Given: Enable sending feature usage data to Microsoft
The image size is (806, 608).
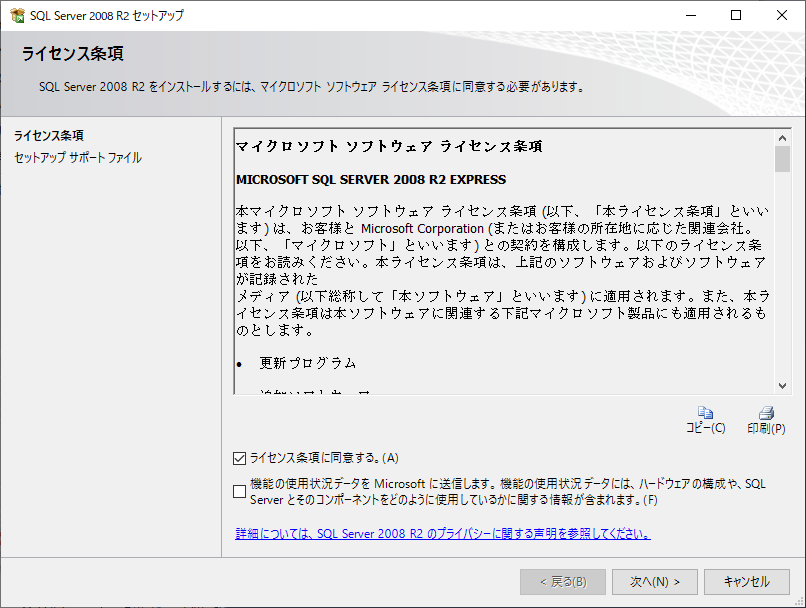Looking at the screenshot, I should 239,491.
